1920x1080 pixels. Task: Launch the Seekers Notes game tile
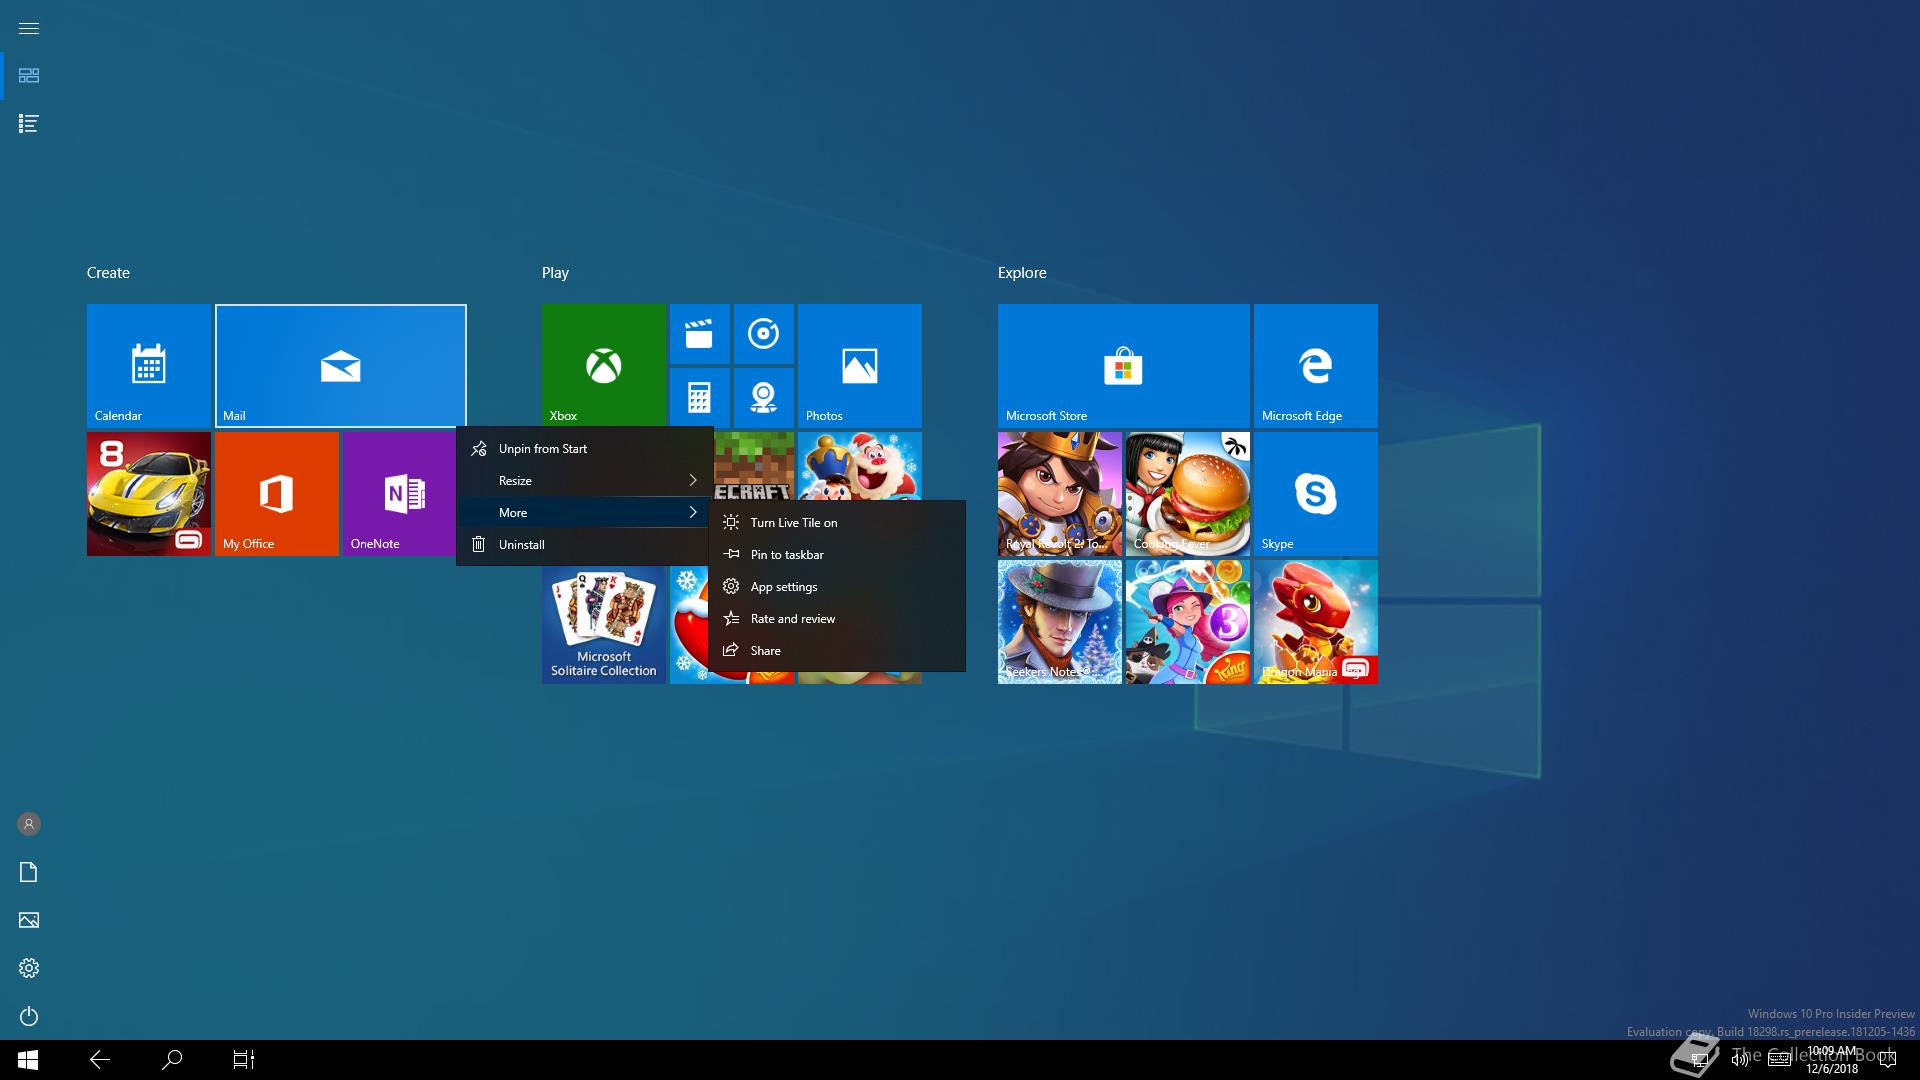1059,622
